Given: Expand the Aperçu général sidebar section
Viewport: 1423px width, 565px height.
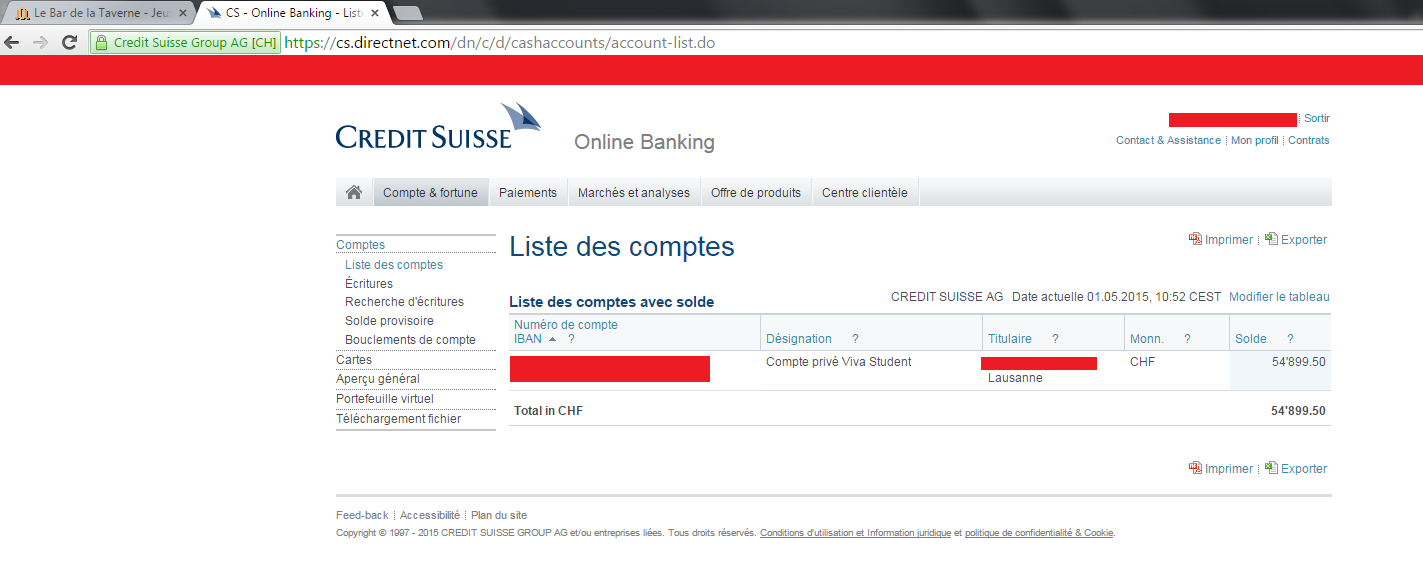Looking at the screenshot, I should click(378, 379).
